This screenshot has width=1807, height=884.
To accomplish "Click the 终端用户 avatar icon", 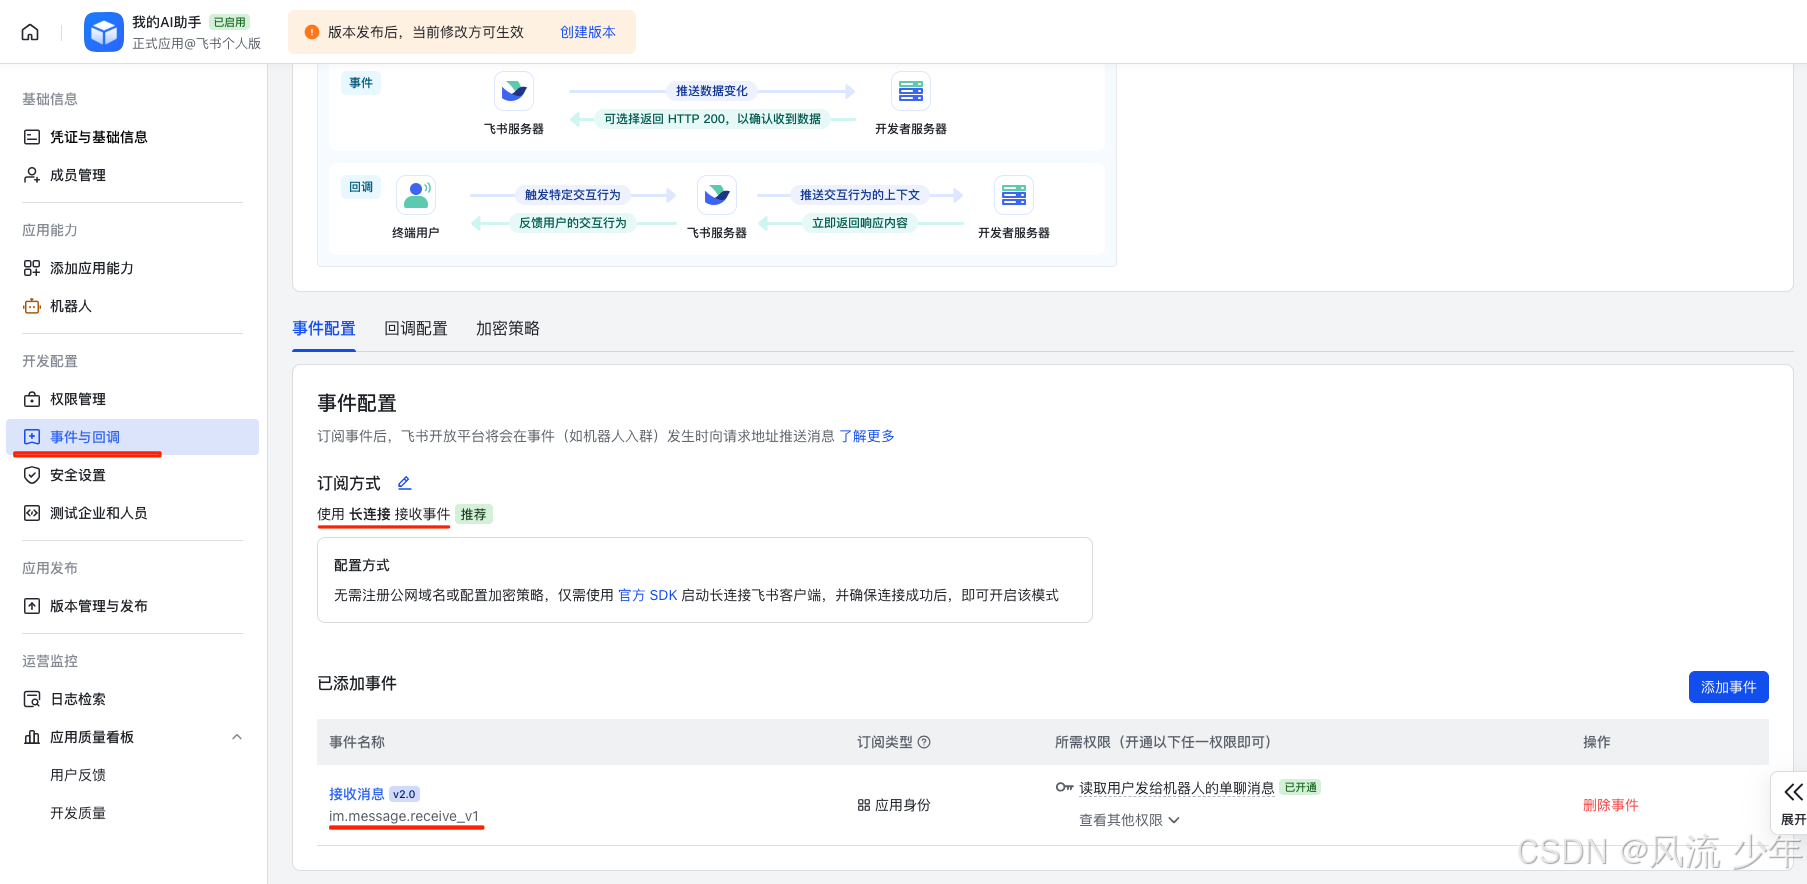I will [x=416, y=195].
